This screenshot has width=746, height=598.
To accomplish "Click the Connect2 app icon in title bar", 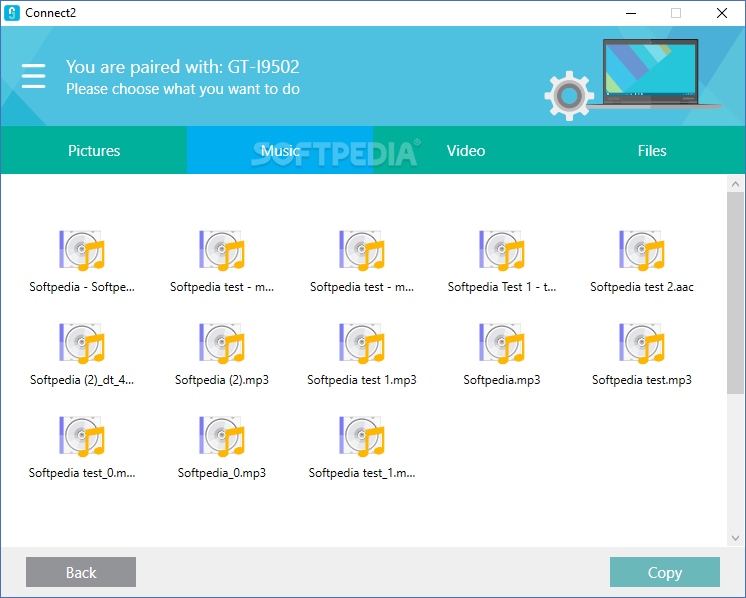I will (12, 13).
